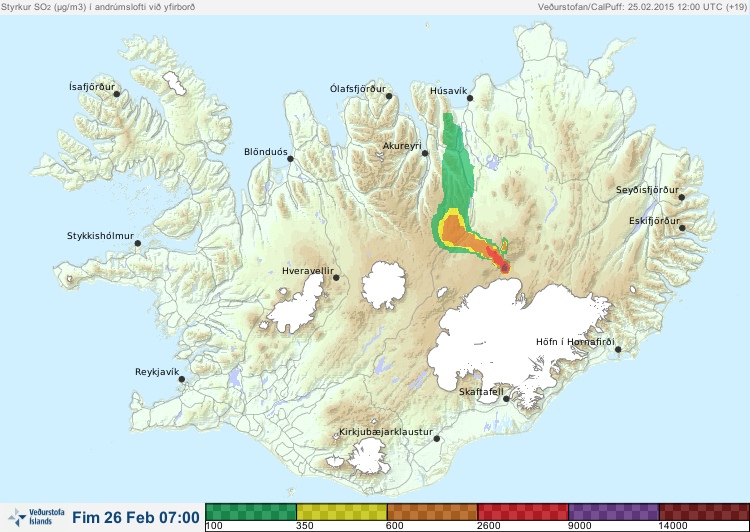This screenshot has width=750, height=532.
Task: Click the Eskifjörður marker dot
Action: pyautogui.click(x=682, y=228)
